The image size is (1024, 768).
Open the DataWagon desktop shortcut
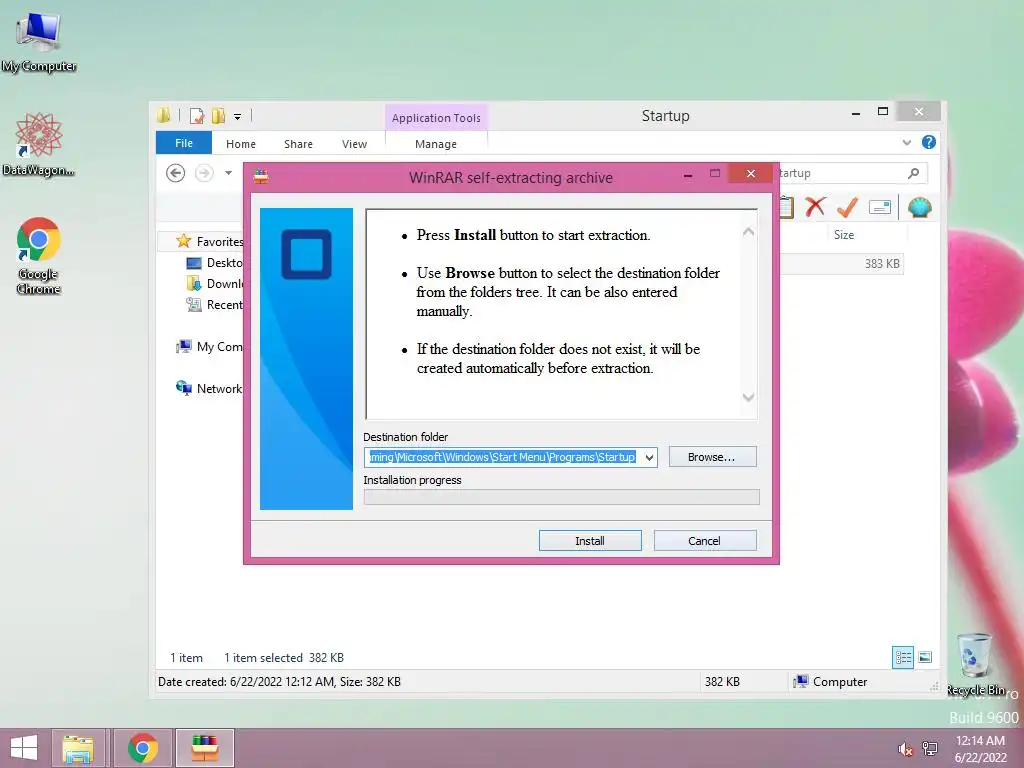click(x=39, y=144)
